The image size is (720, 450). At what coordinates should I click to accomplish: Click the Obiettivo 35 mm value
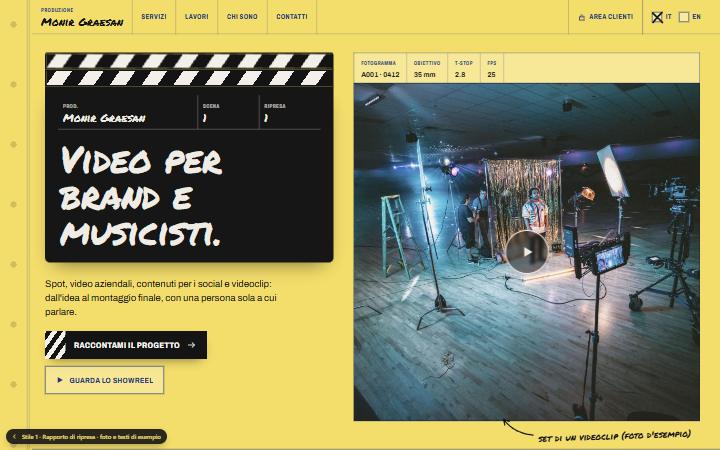(x=424, y=74)
